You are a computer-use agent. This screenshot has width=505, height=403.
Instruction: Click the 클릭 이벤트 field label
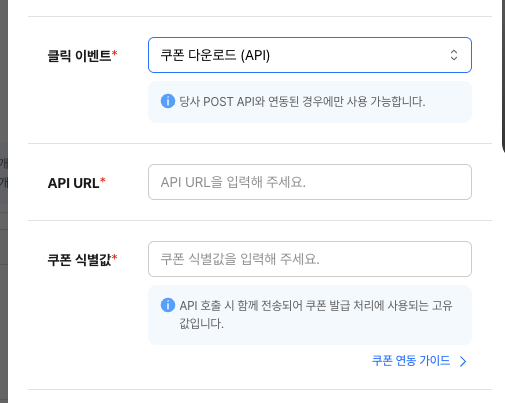(79, 55)
